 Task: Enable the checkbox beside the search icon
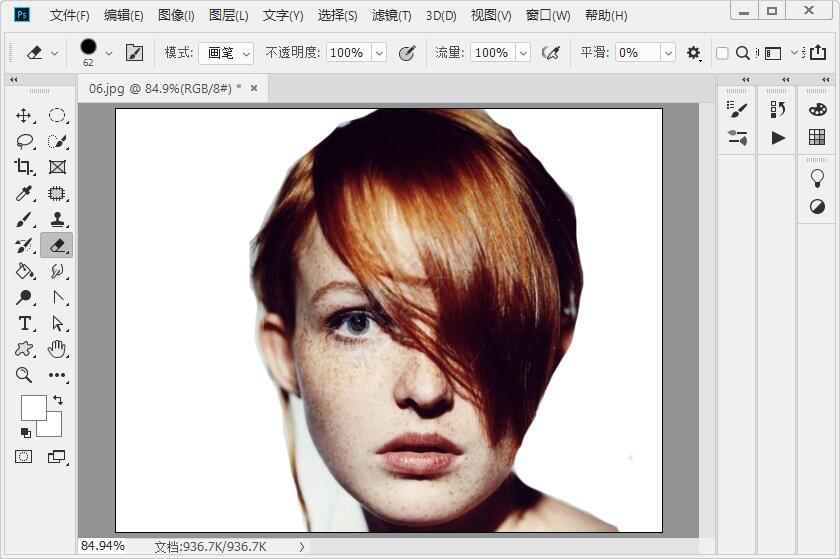coord(722,53)
